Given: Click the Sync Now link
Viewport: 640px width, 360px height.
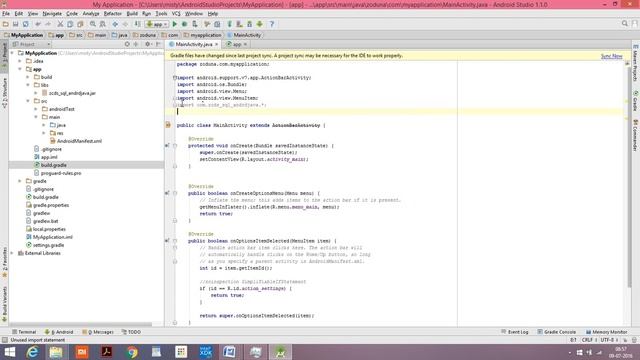Looking at the screenshot, I should coord(611,56).
